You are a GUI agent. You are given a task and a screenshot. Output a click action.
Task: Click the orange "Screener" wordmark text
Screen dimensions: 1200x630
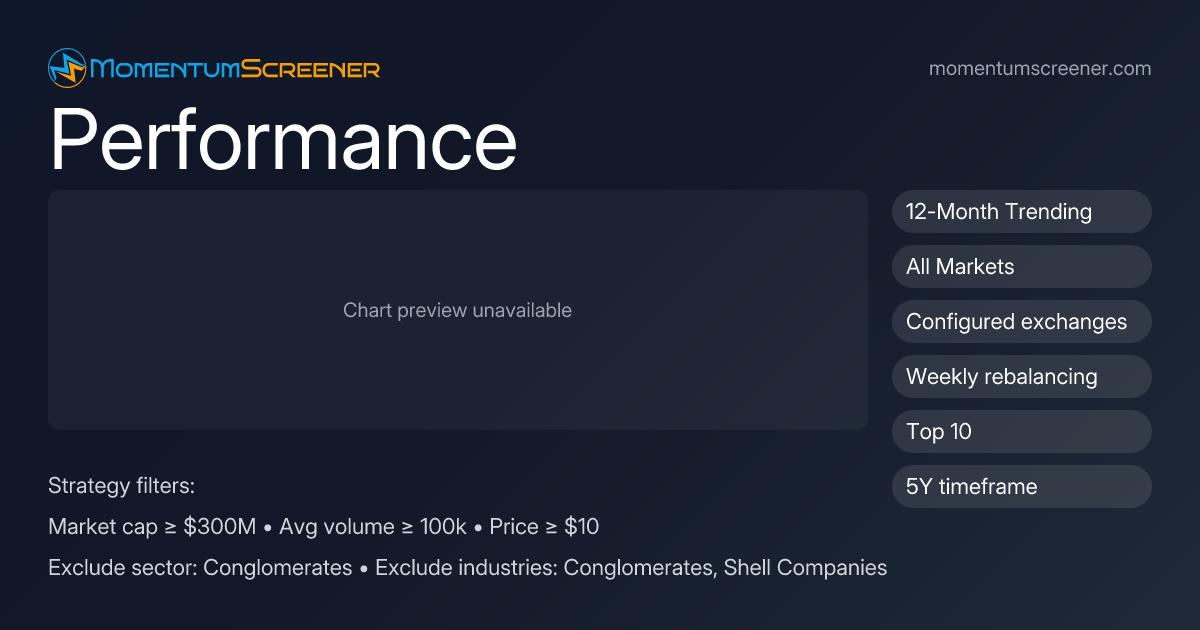coord(311,69)
